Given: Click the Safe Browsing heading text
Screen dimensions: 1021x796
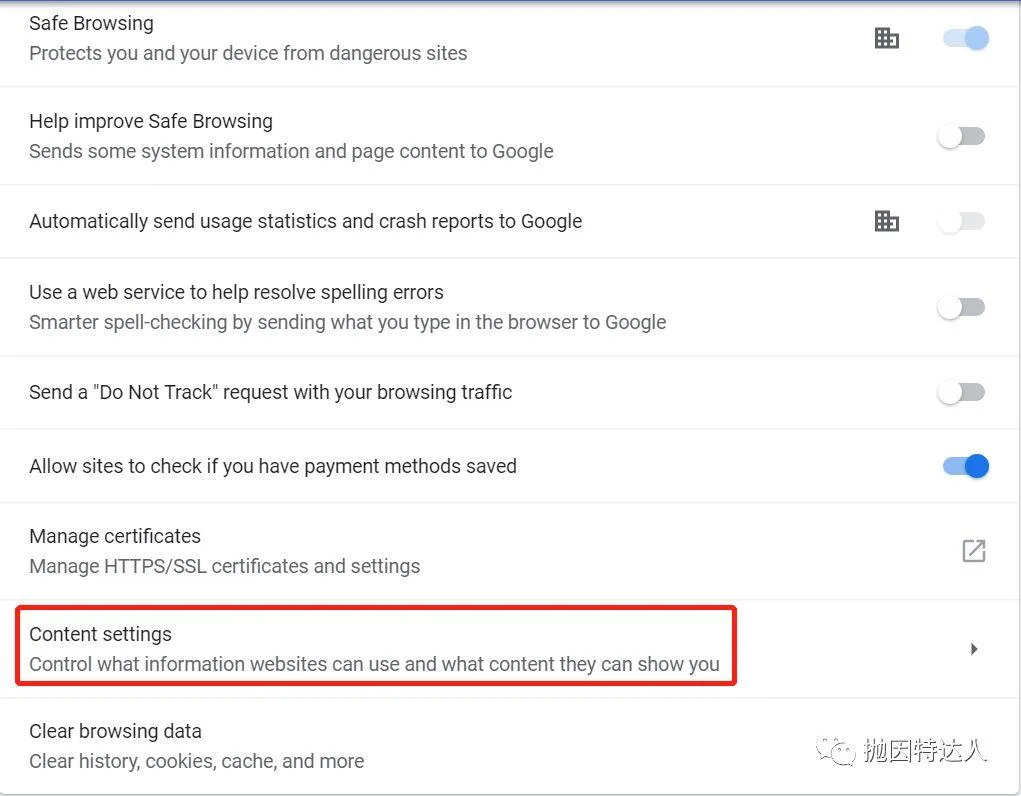Looking at the screenshot, I should click(x=92, y=23).
